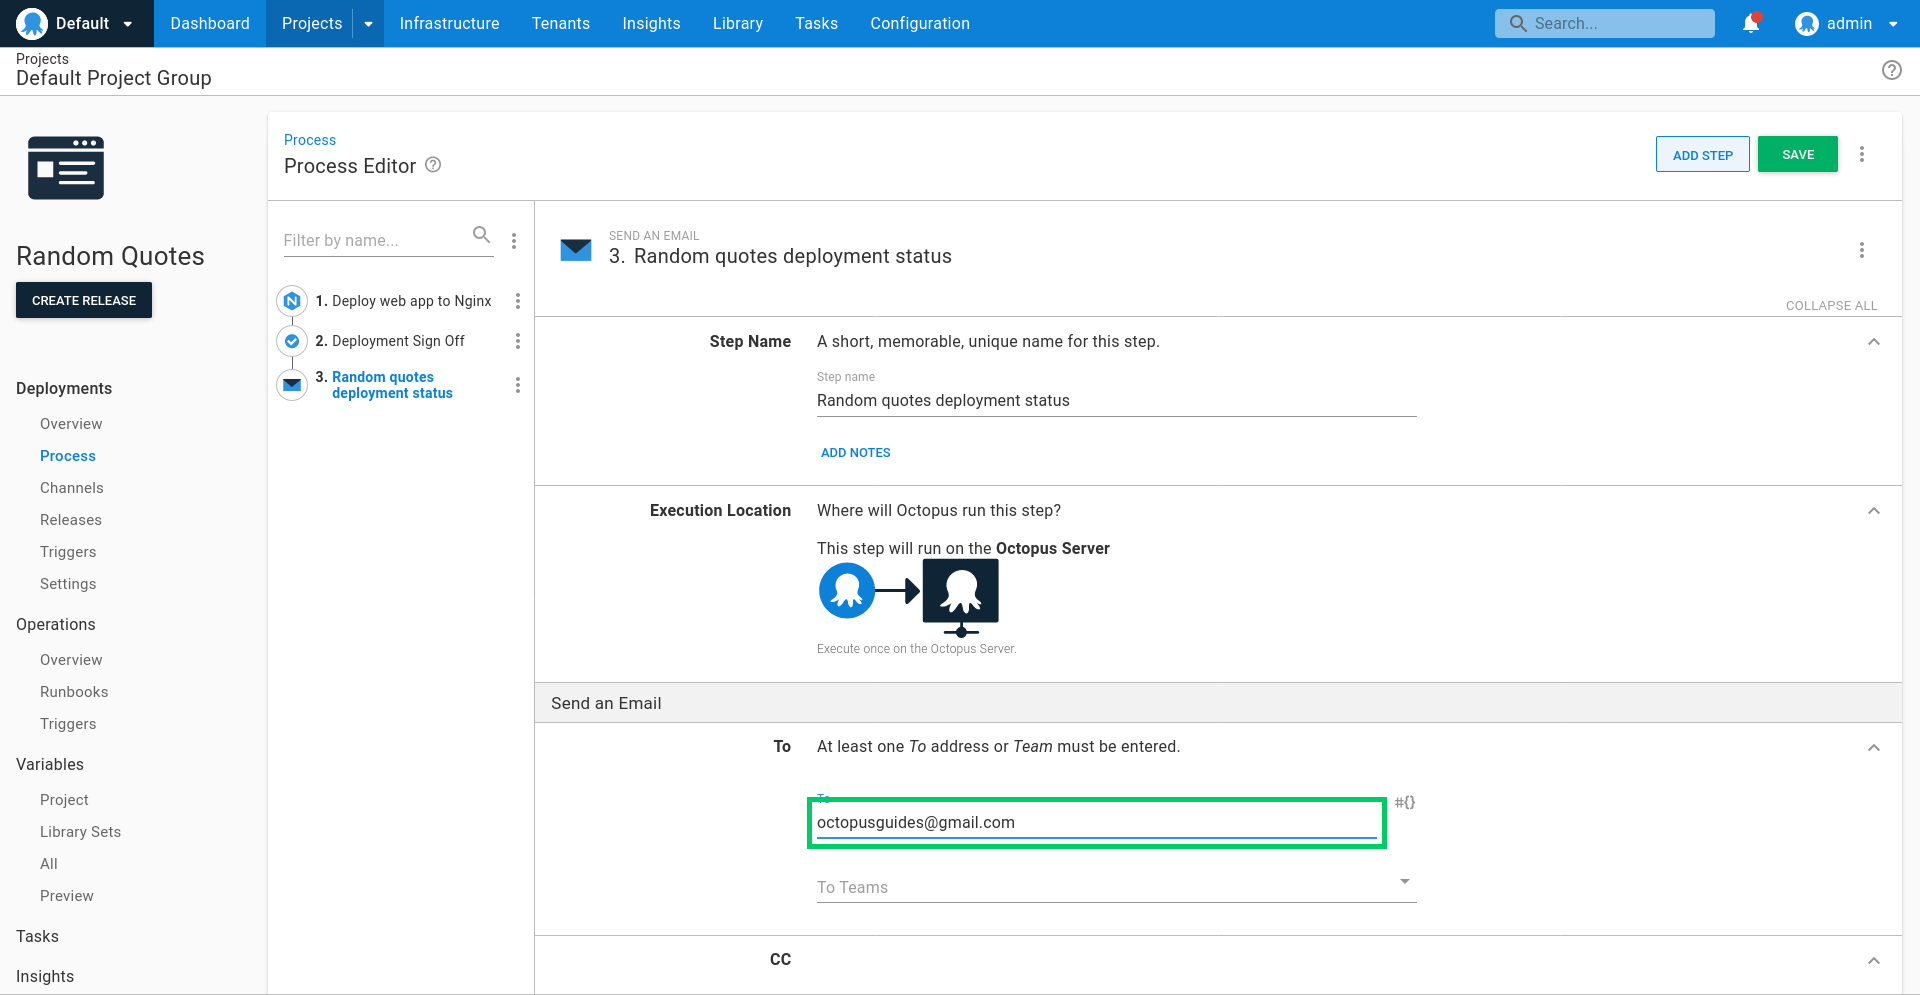Image resolution: width=1920 pixels, height=995 pixels.
Task: Save the deployment process
Action: point(1798,154)
